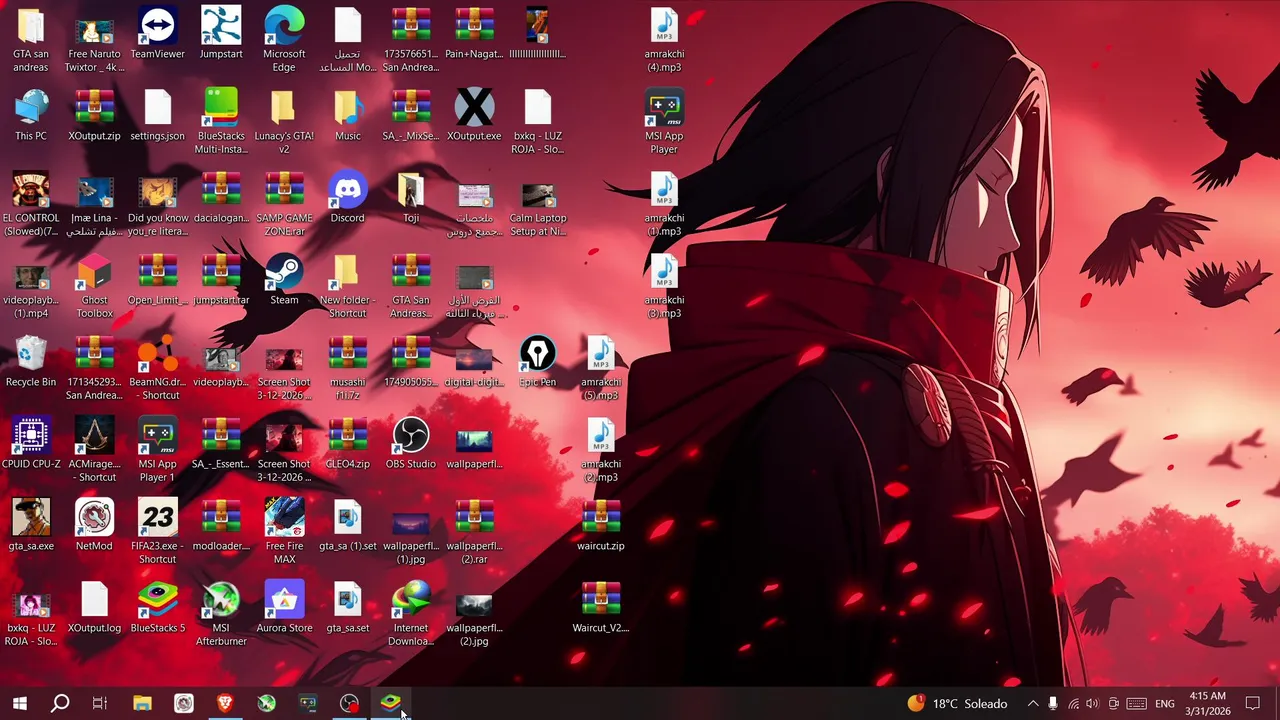This screenshot has height=720, width=1280.
Task: Open the 18°C Soleado weather widget
Action: pos(957,703)
